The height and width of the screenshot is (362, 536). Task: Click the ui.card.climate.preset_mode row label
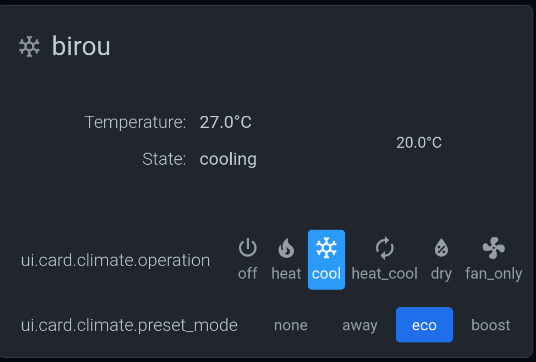coord(129,325)
